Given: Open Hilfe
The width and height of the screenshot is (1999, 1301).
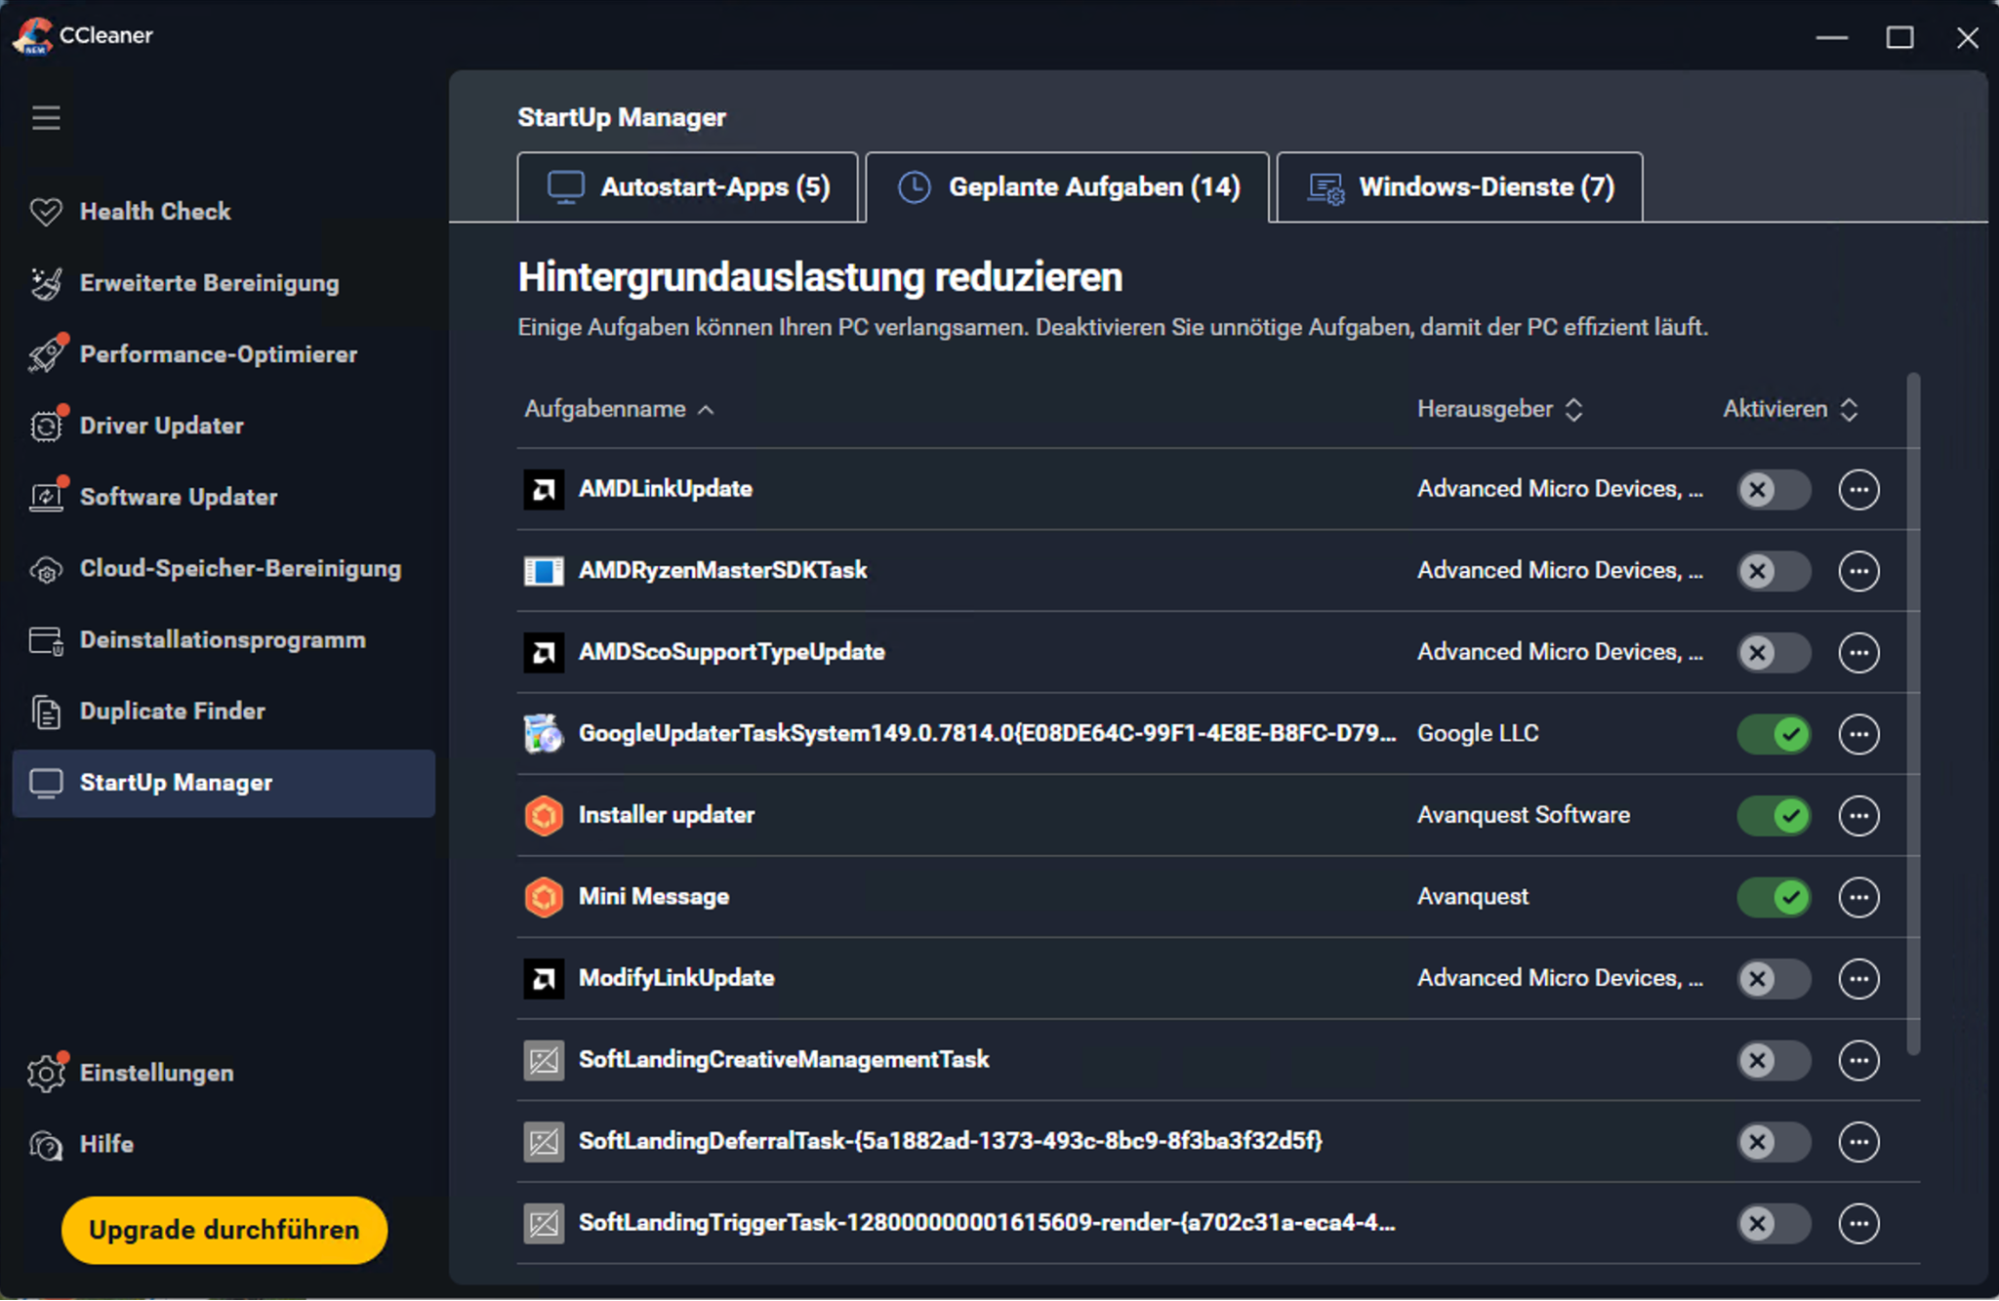Looking at the screenshot, I should click(x=224, y=1144).
